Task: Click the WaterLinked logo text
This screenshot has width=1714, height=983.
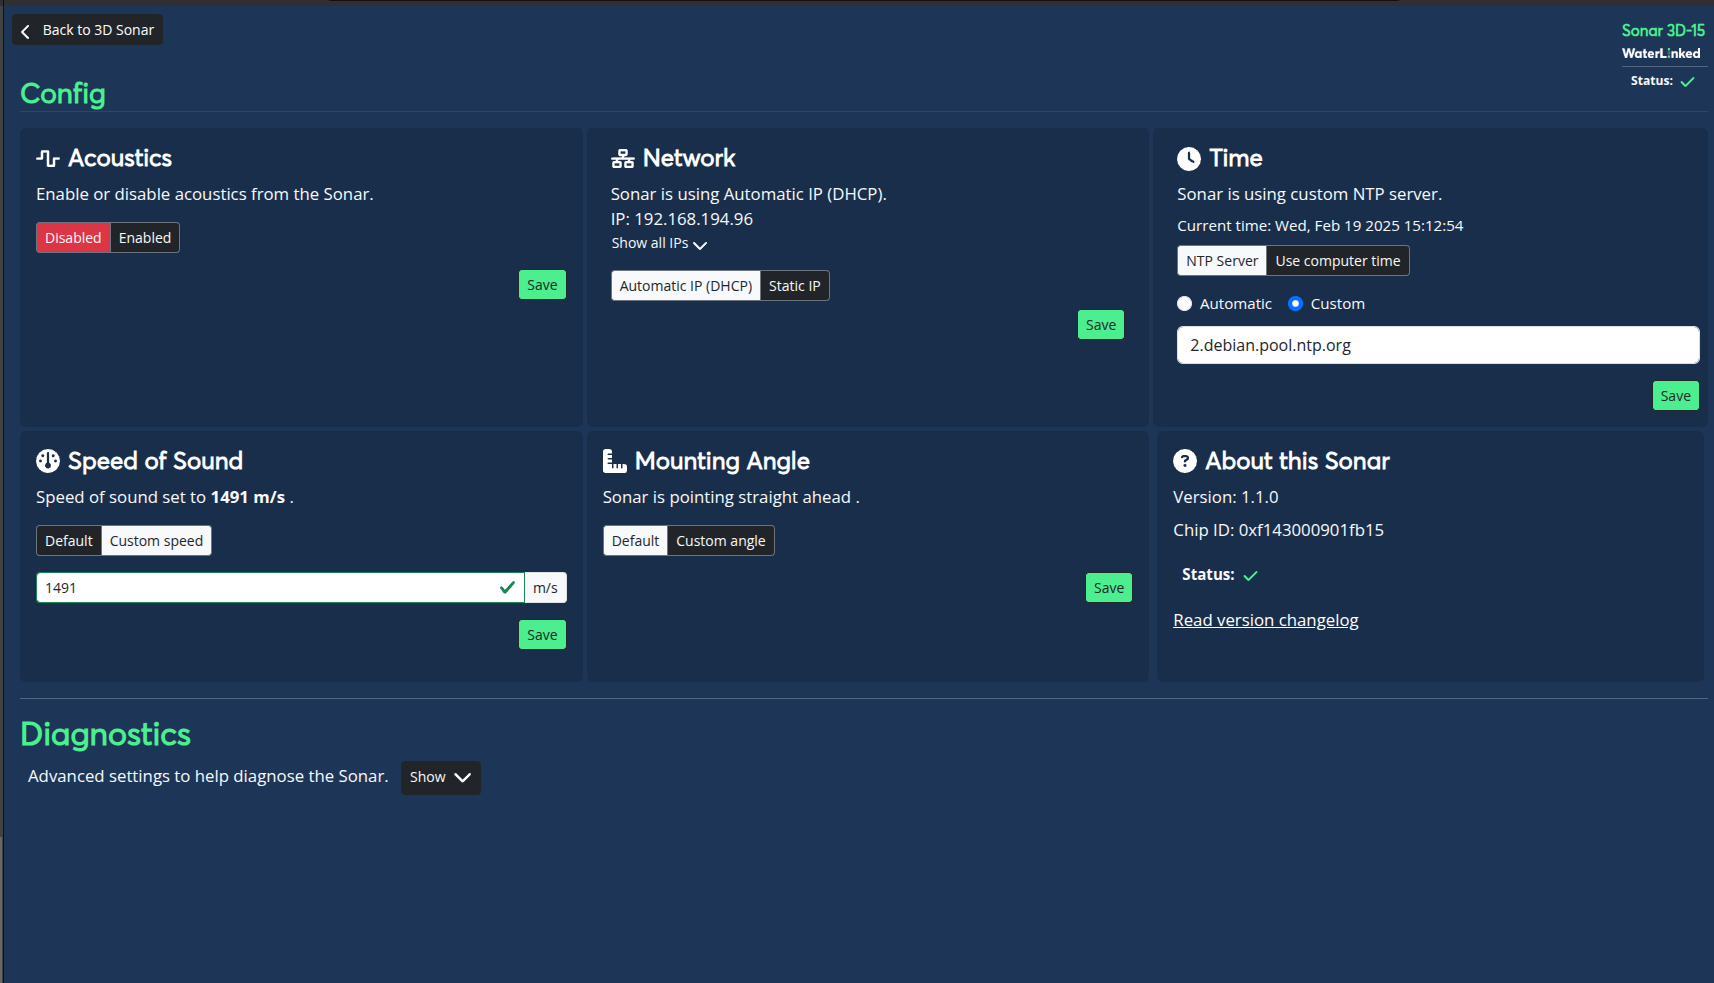Action: point(1661,54)
